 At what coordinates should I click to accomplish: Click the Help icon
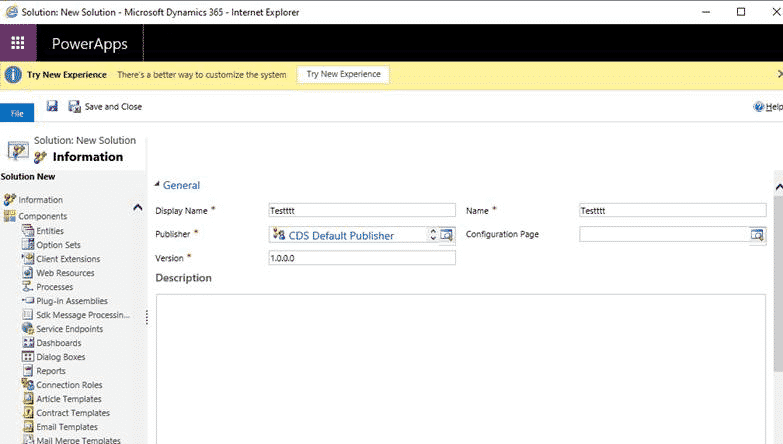tap(760, 107)
